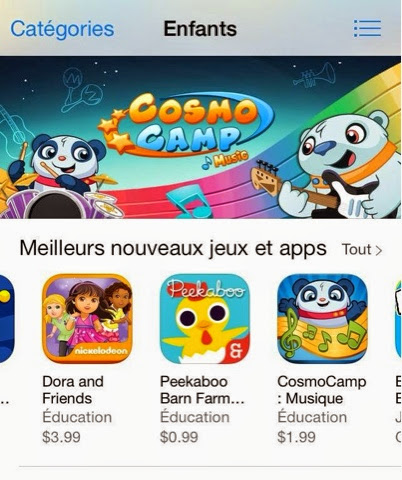Tap the $3.99 price under Dora
This screenshot has width=402, height=480.
coord(61,437)
